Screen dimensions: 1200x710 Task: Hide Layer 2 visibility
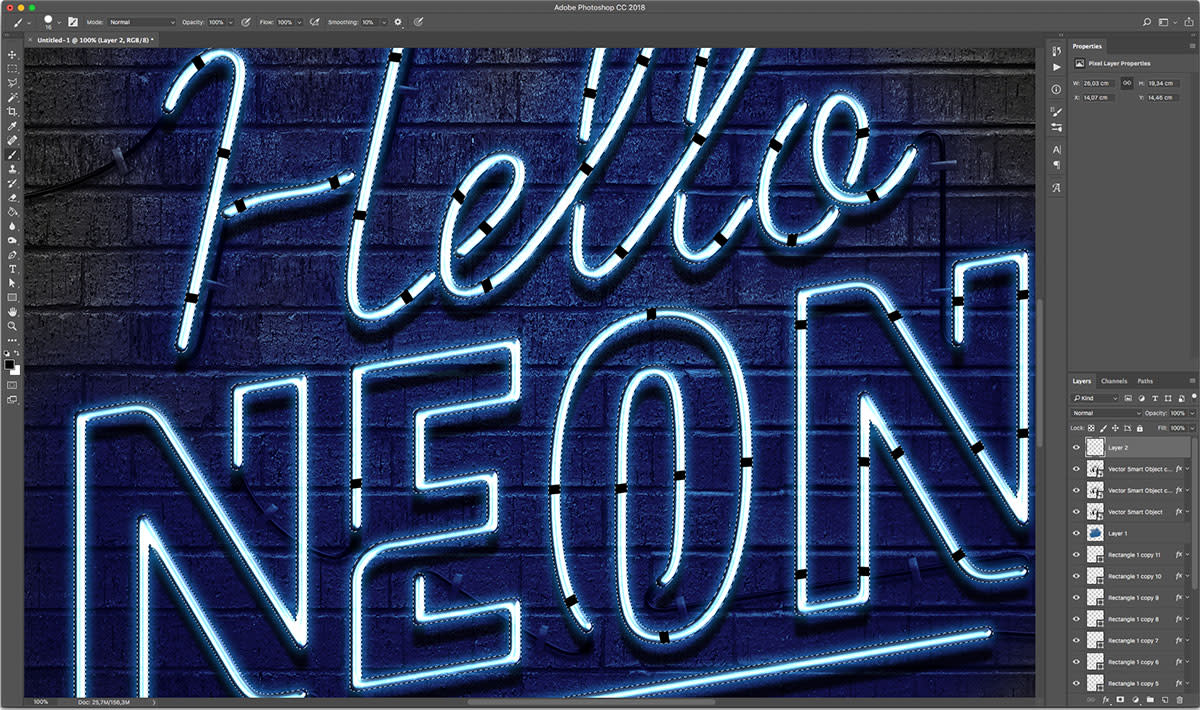1076,447
